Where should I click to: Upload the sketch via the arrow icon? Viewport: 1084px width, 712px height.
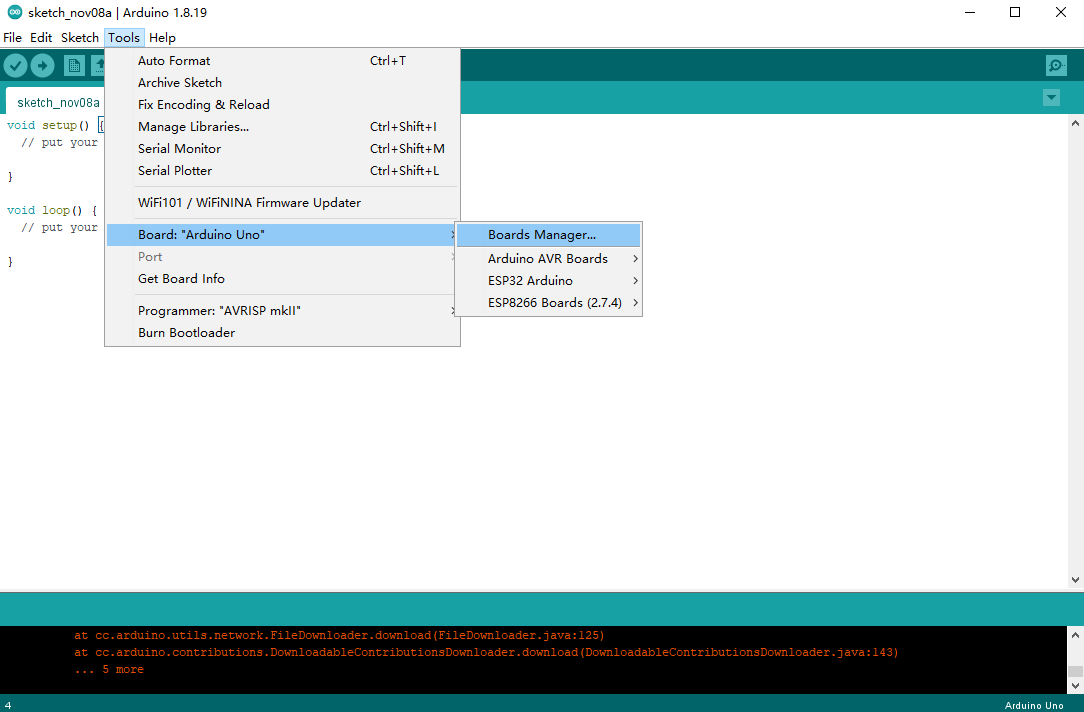[x=42, y=65]
